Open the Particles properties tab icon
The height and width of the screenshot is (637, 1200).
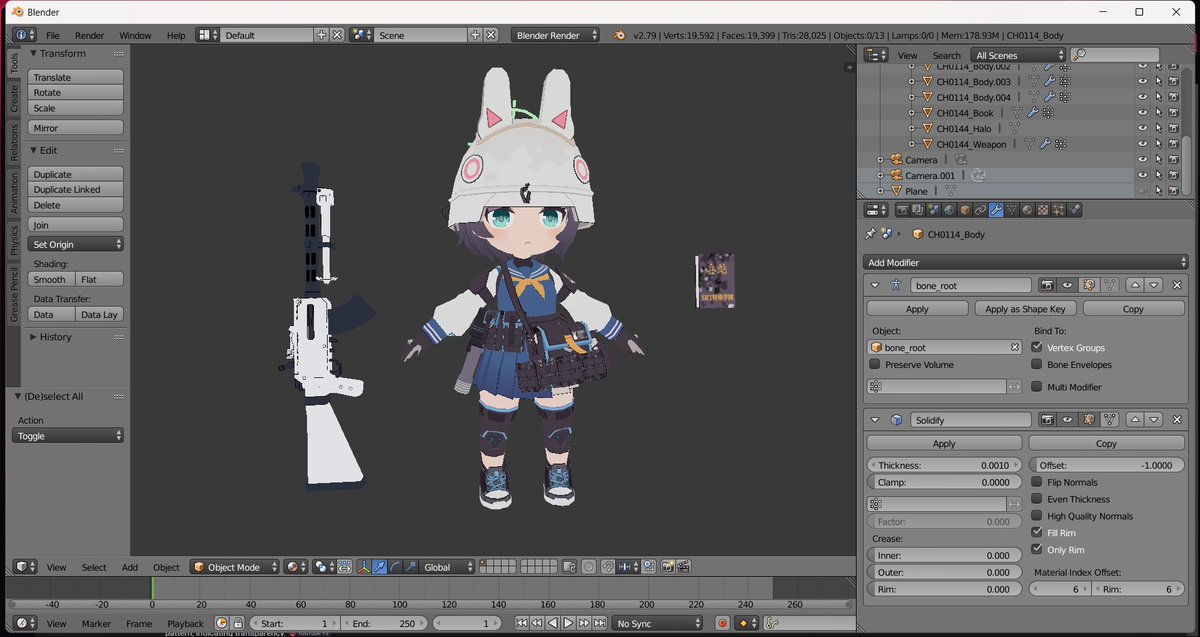[x=1059, y=210]
